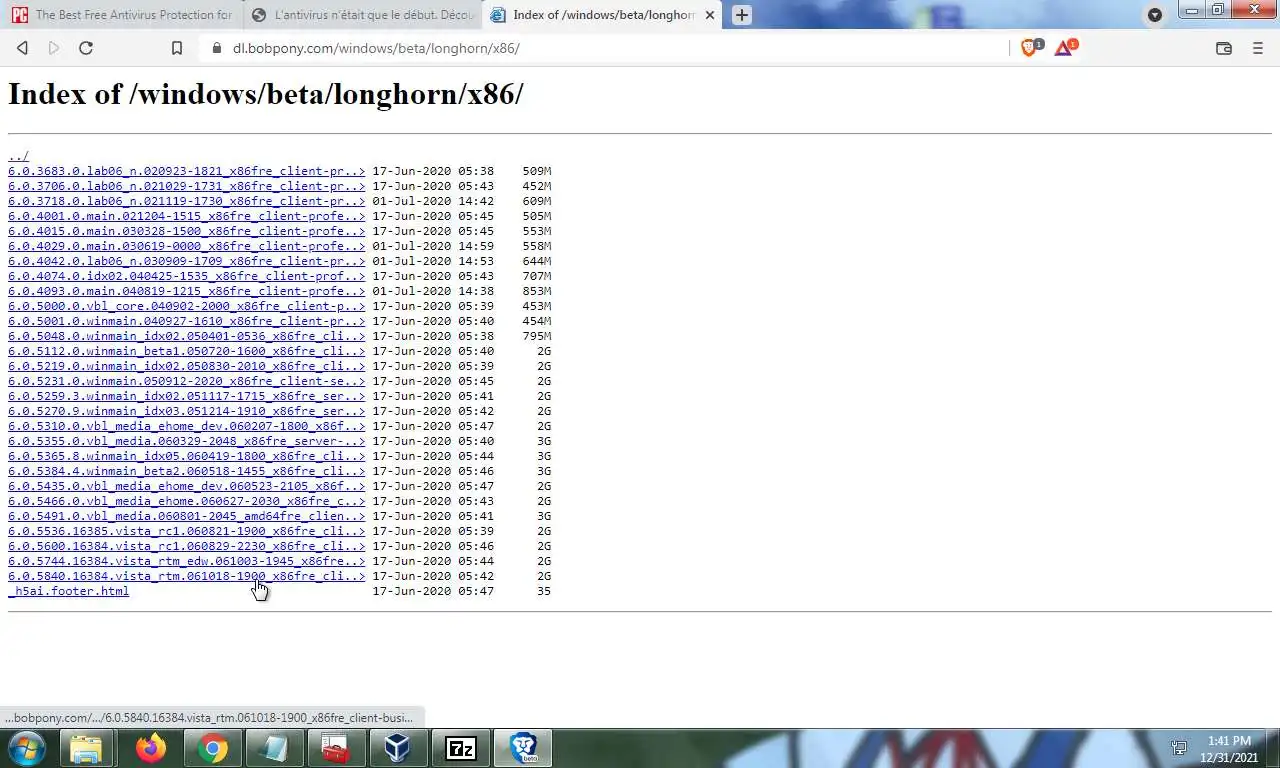Screen dimensions: 1280x768
Task: Open 6.0.5112.0.winmain_beta1 build link
Action: pyautogui.click(x=187, y=351)
